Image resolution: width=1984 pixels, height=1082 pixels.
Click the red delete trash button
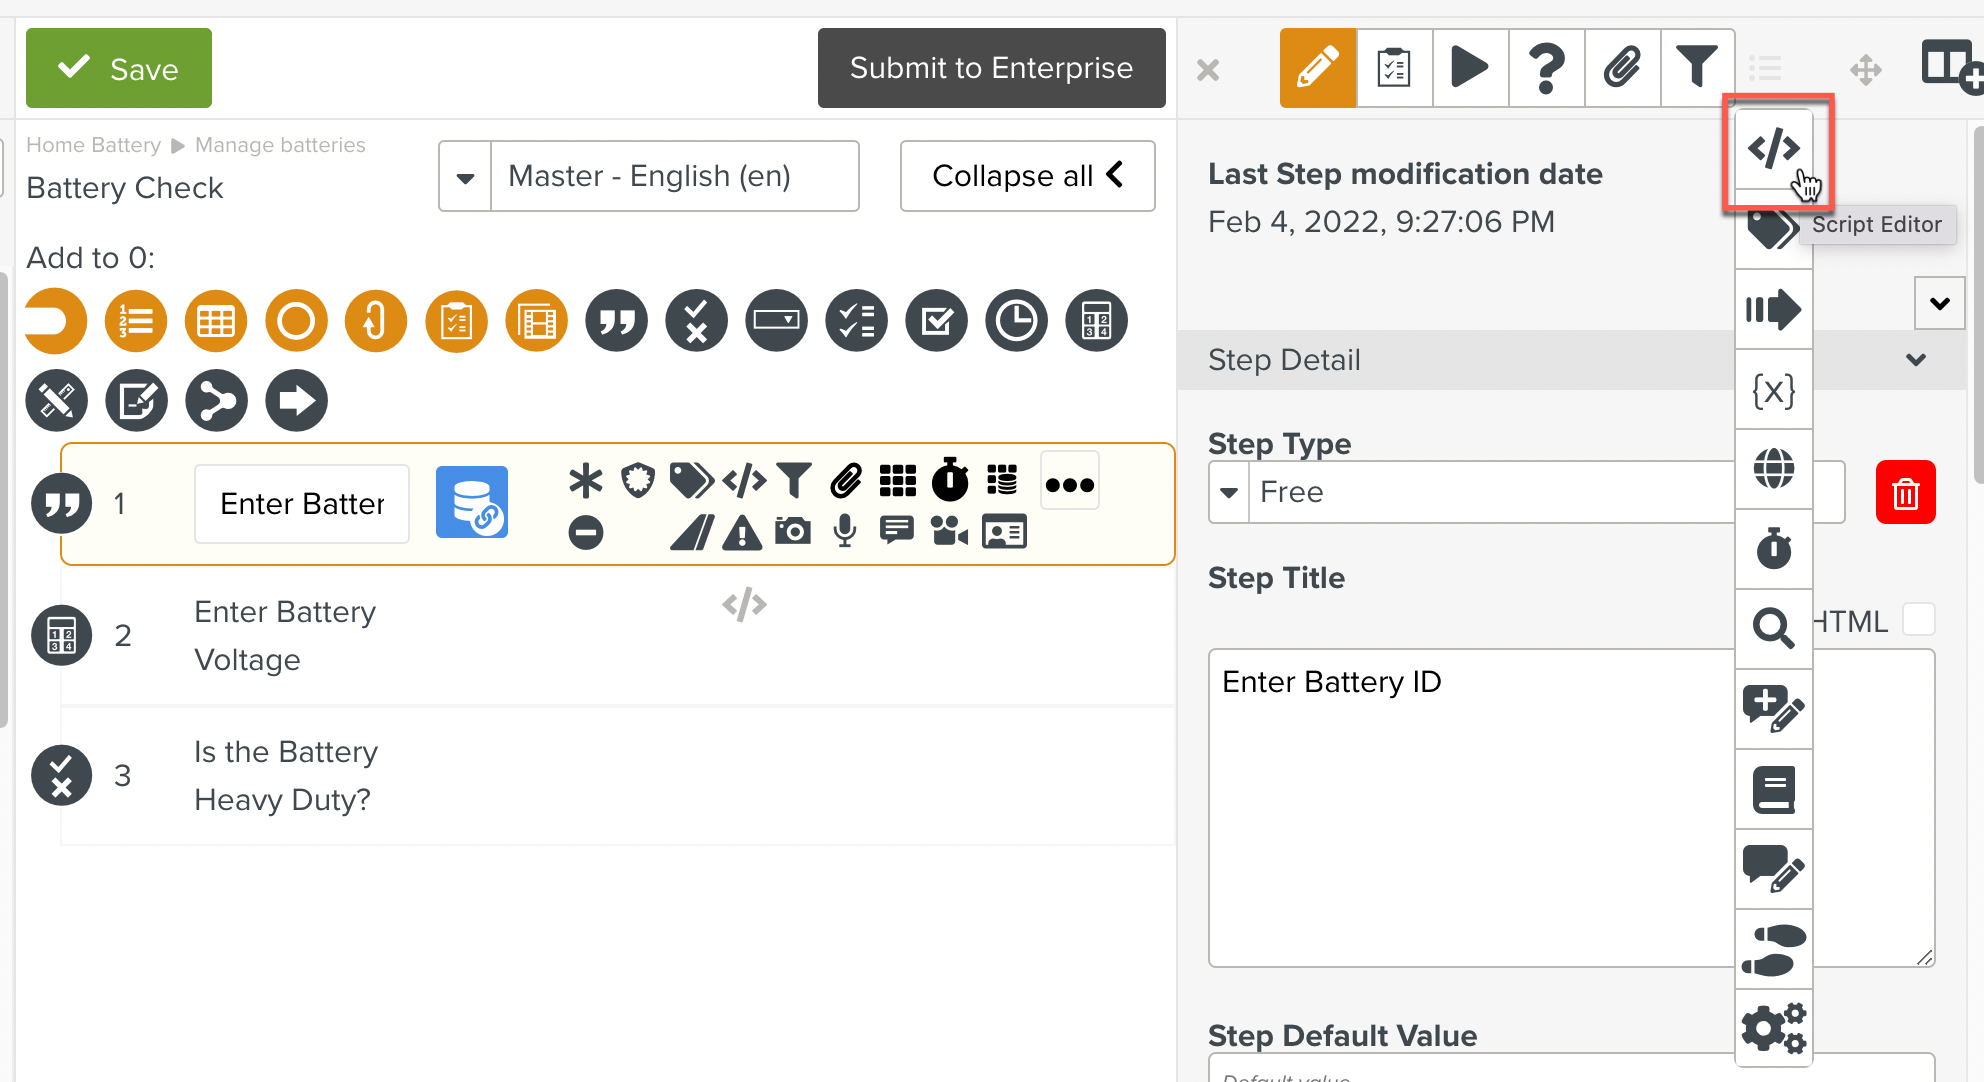tap(1905, 492)
